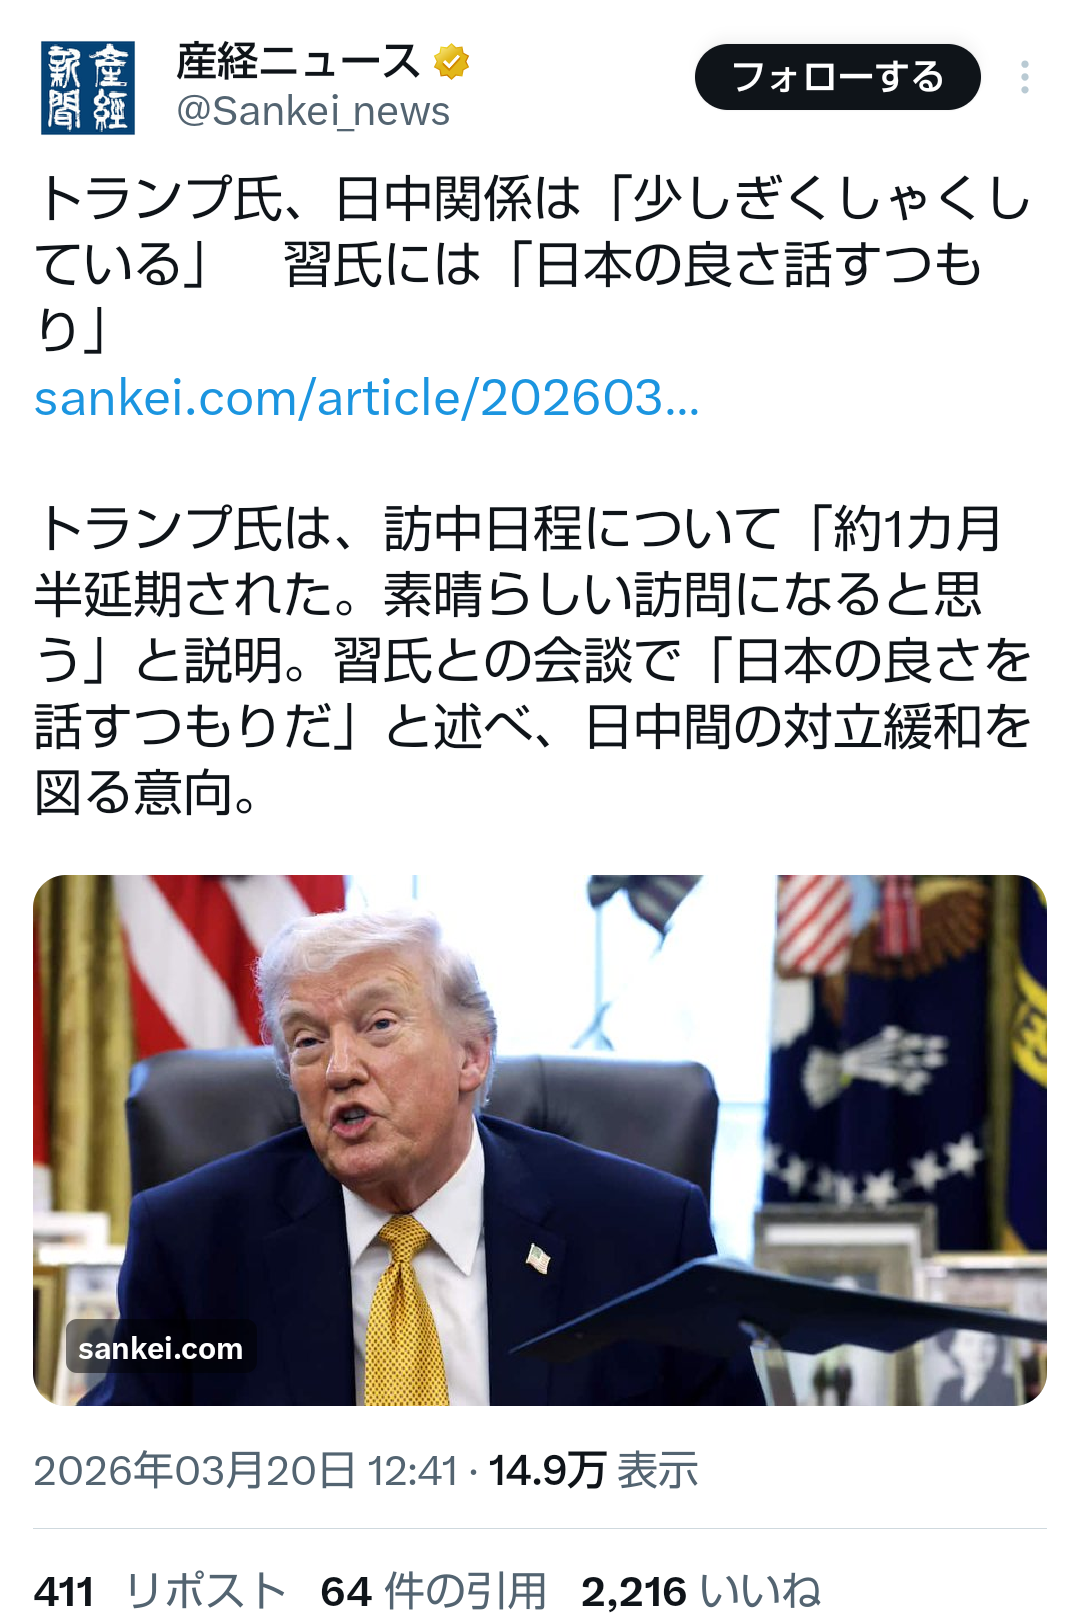
Task: Tap the gold verified badge
Action: click(452, 62)
